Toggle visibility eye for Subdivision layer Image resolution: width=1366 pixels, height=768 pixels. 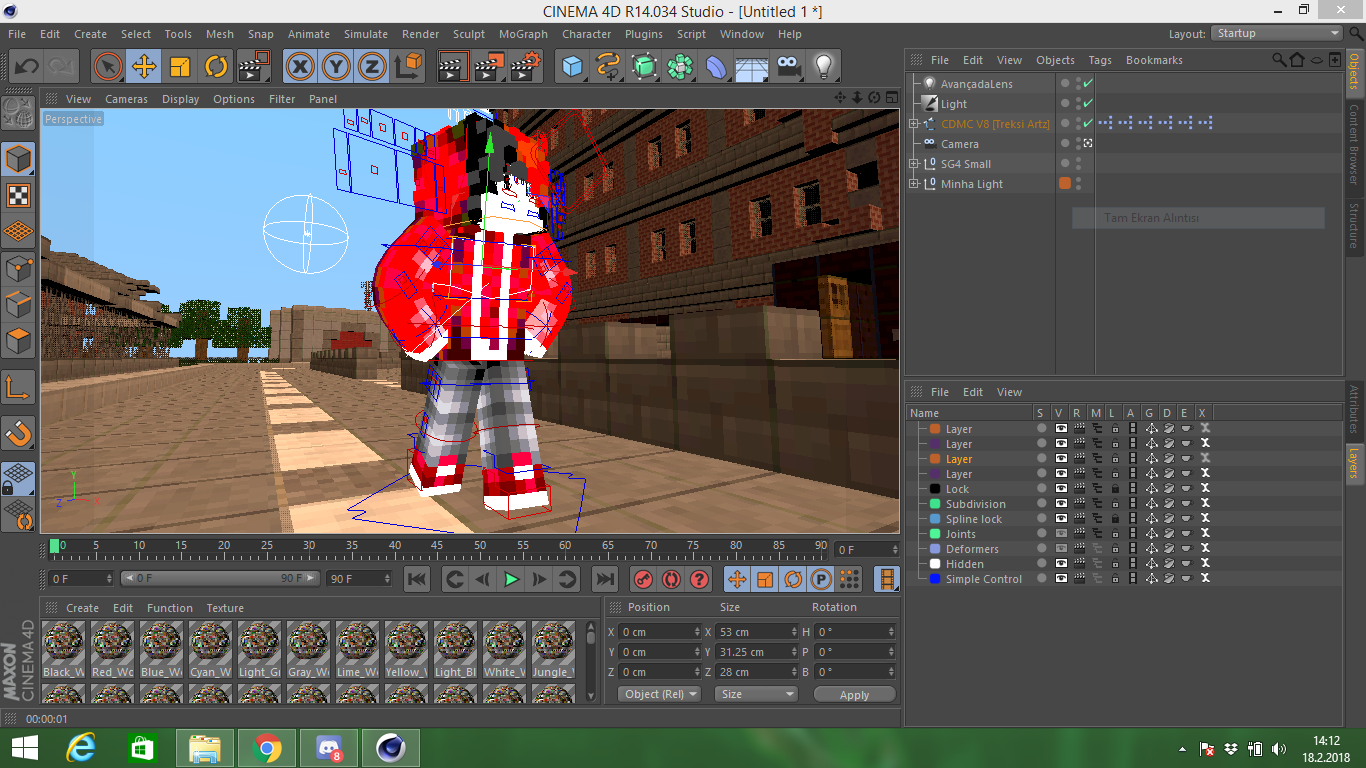click(x=1061, y=504)
